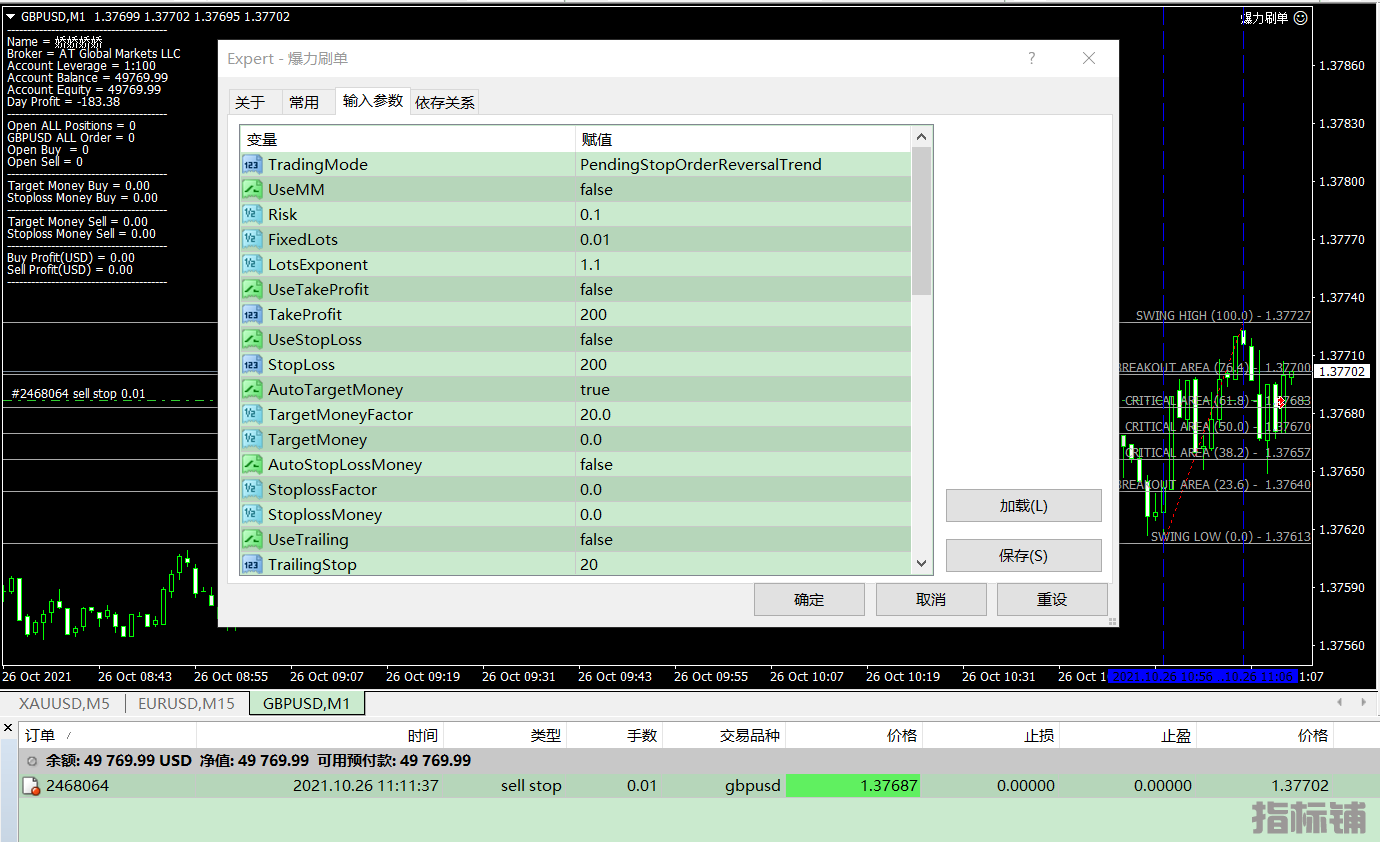Click the smiley expert advisor icon on chart
This screenshot has width=1380, height=842.
click(x=1300, y=17)
